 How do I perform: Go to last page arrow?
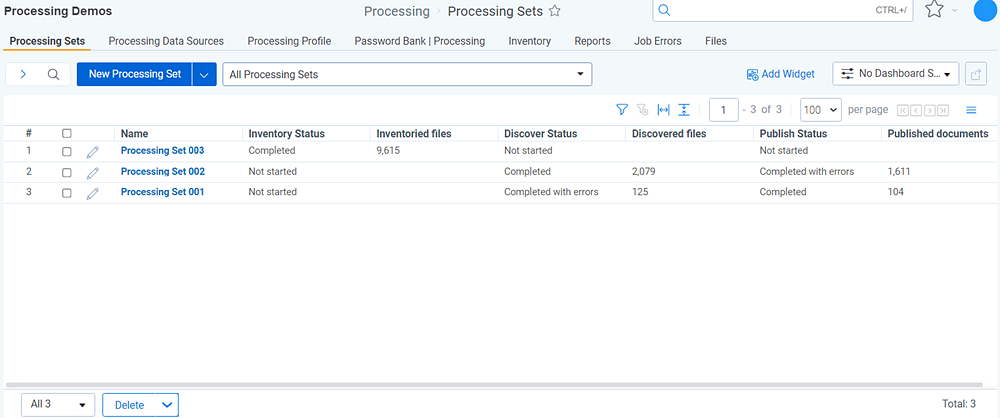click(x=943, y=110)
